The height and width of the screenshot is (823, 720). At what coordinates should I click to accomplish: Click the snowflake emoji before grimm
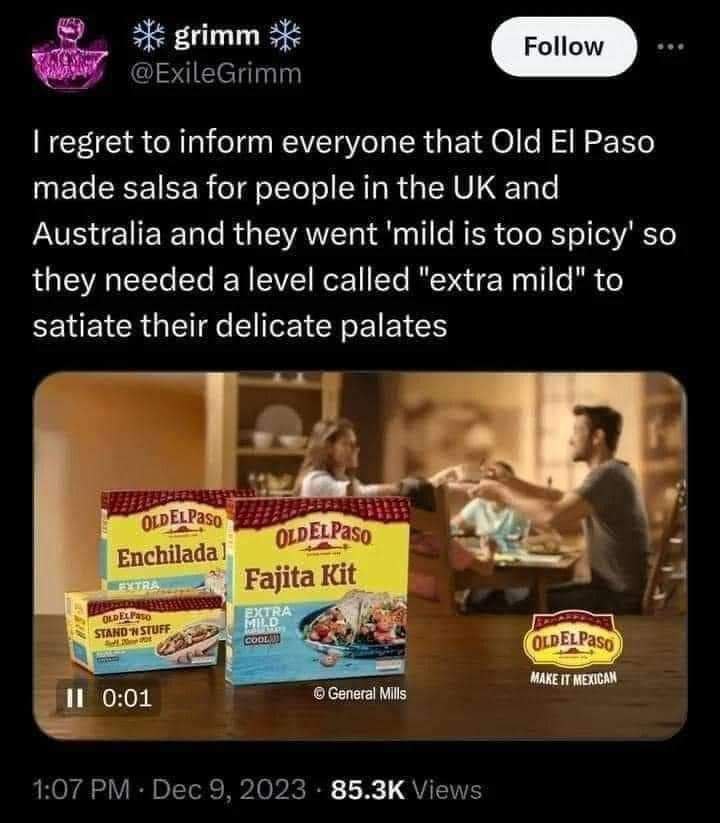148,36
